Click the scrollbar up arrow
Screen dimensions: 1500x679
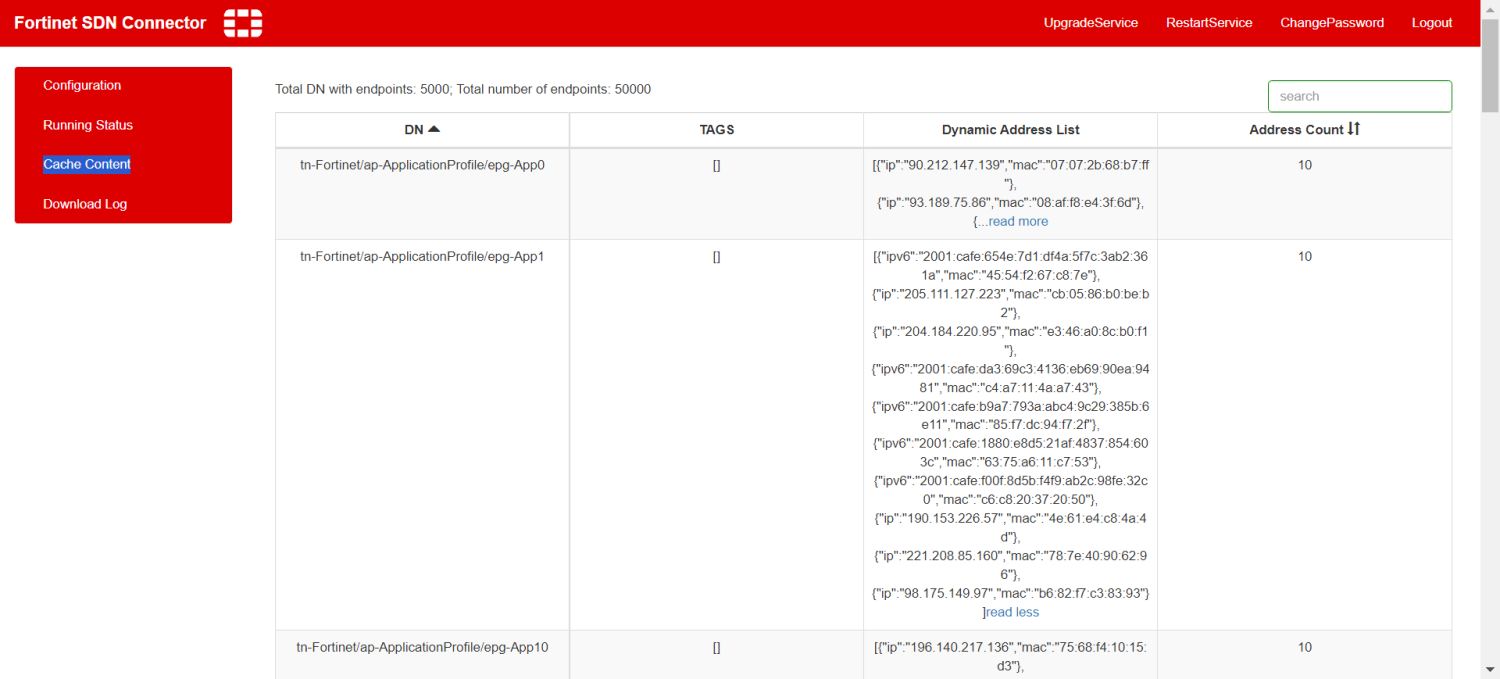[1490, 8]
